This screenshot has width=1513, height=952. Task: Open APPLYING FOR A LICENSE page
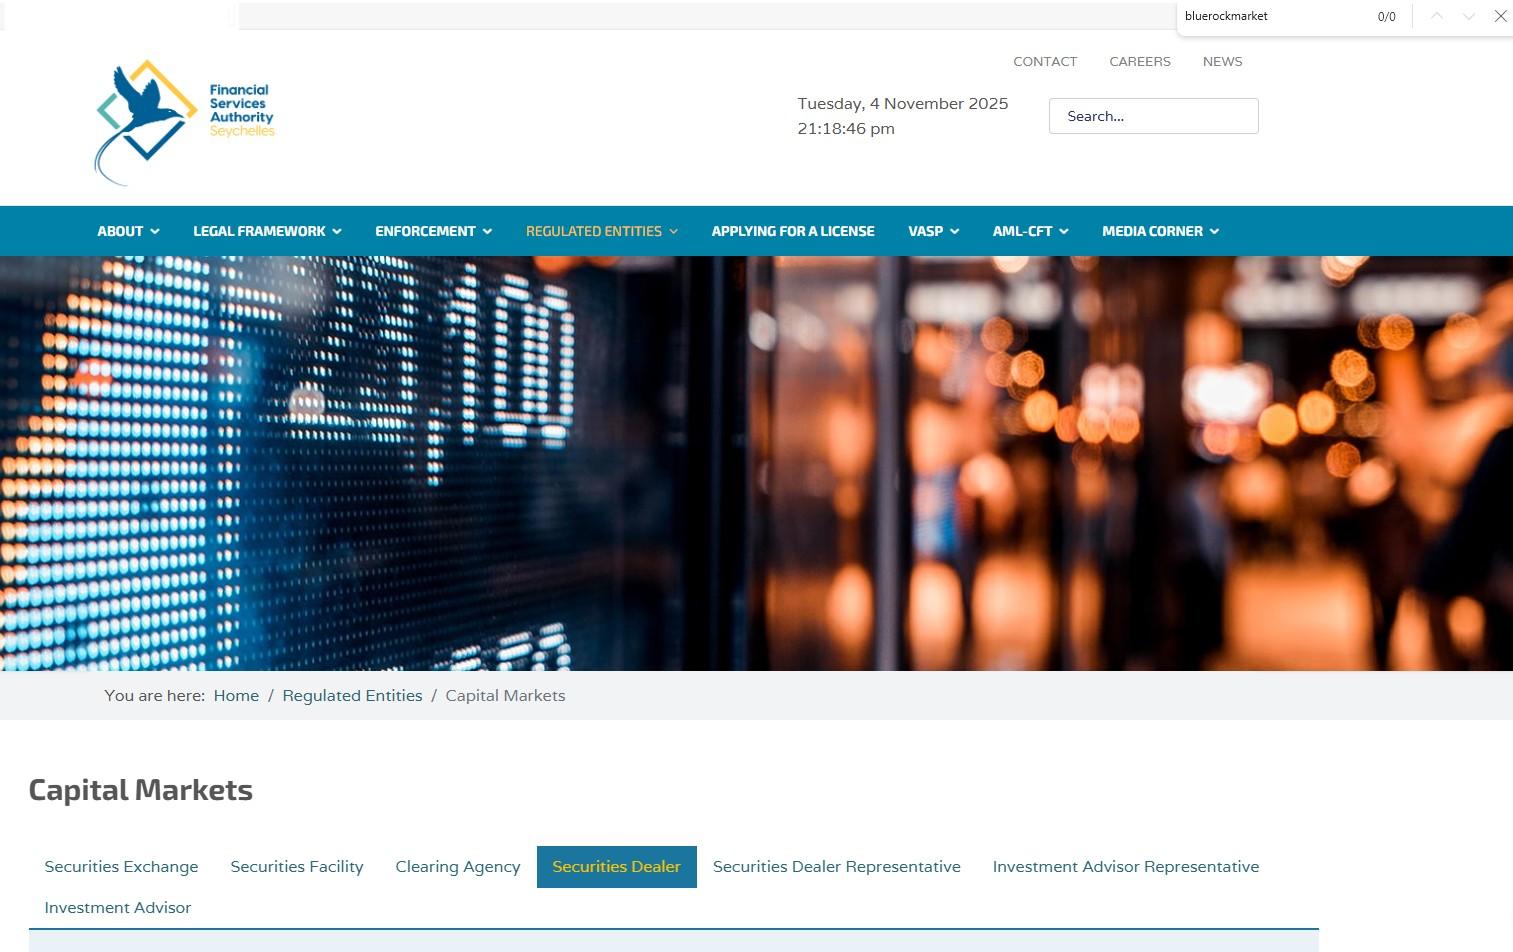coord(793,231)
